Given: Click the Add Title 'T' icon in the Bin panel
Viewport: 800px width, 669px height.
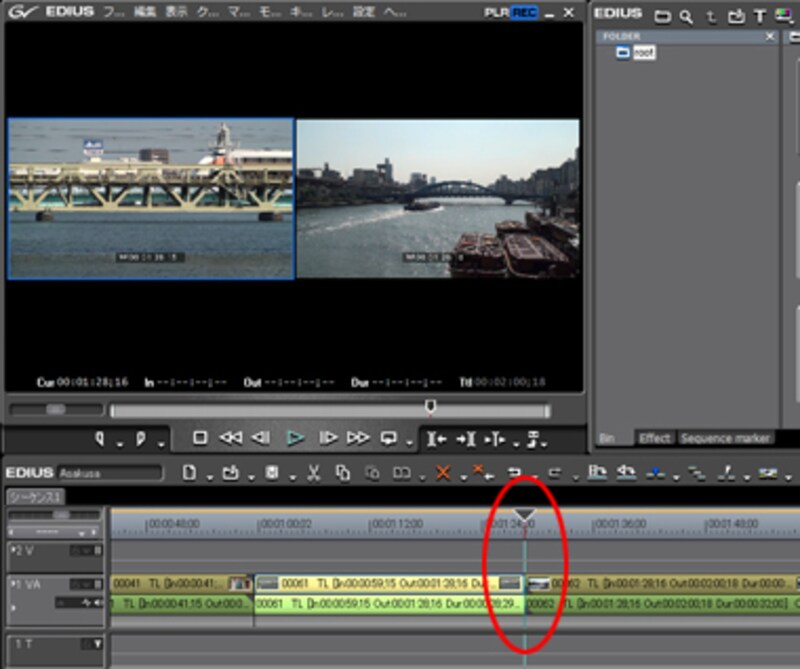Looking at the screenshot, I should click(759, 15).
